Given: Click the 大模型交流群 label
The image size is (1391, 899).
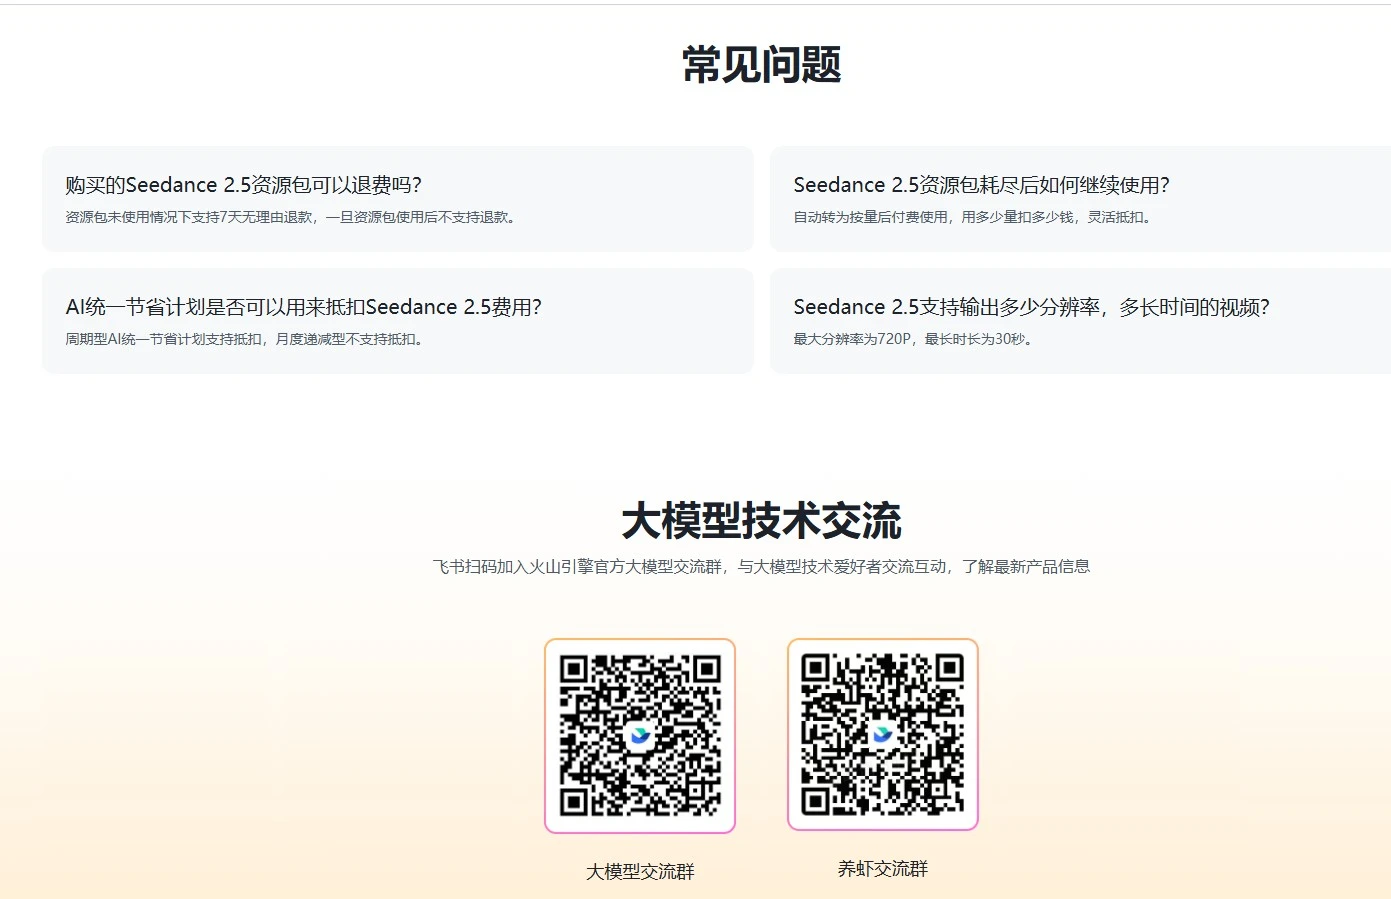Looking at the screenshot, I should (x=640, y=872).
